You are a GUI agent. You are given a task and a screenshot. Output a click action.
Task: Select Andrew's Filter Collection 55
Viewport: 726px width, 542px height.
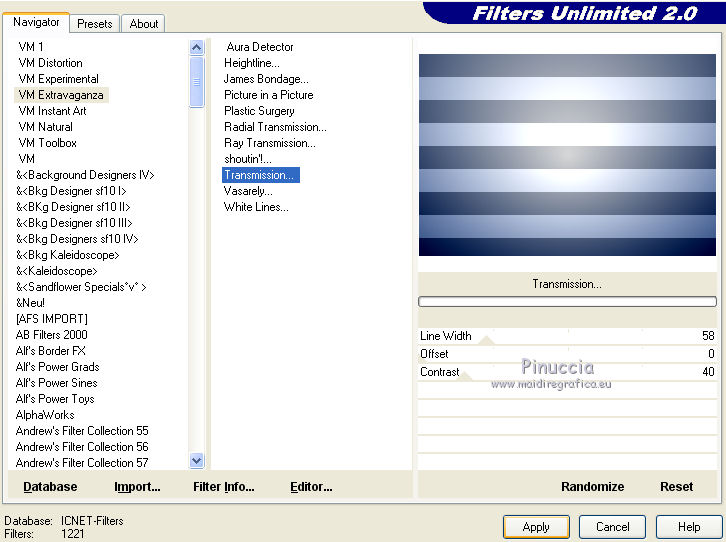click(x=82, y=431)
